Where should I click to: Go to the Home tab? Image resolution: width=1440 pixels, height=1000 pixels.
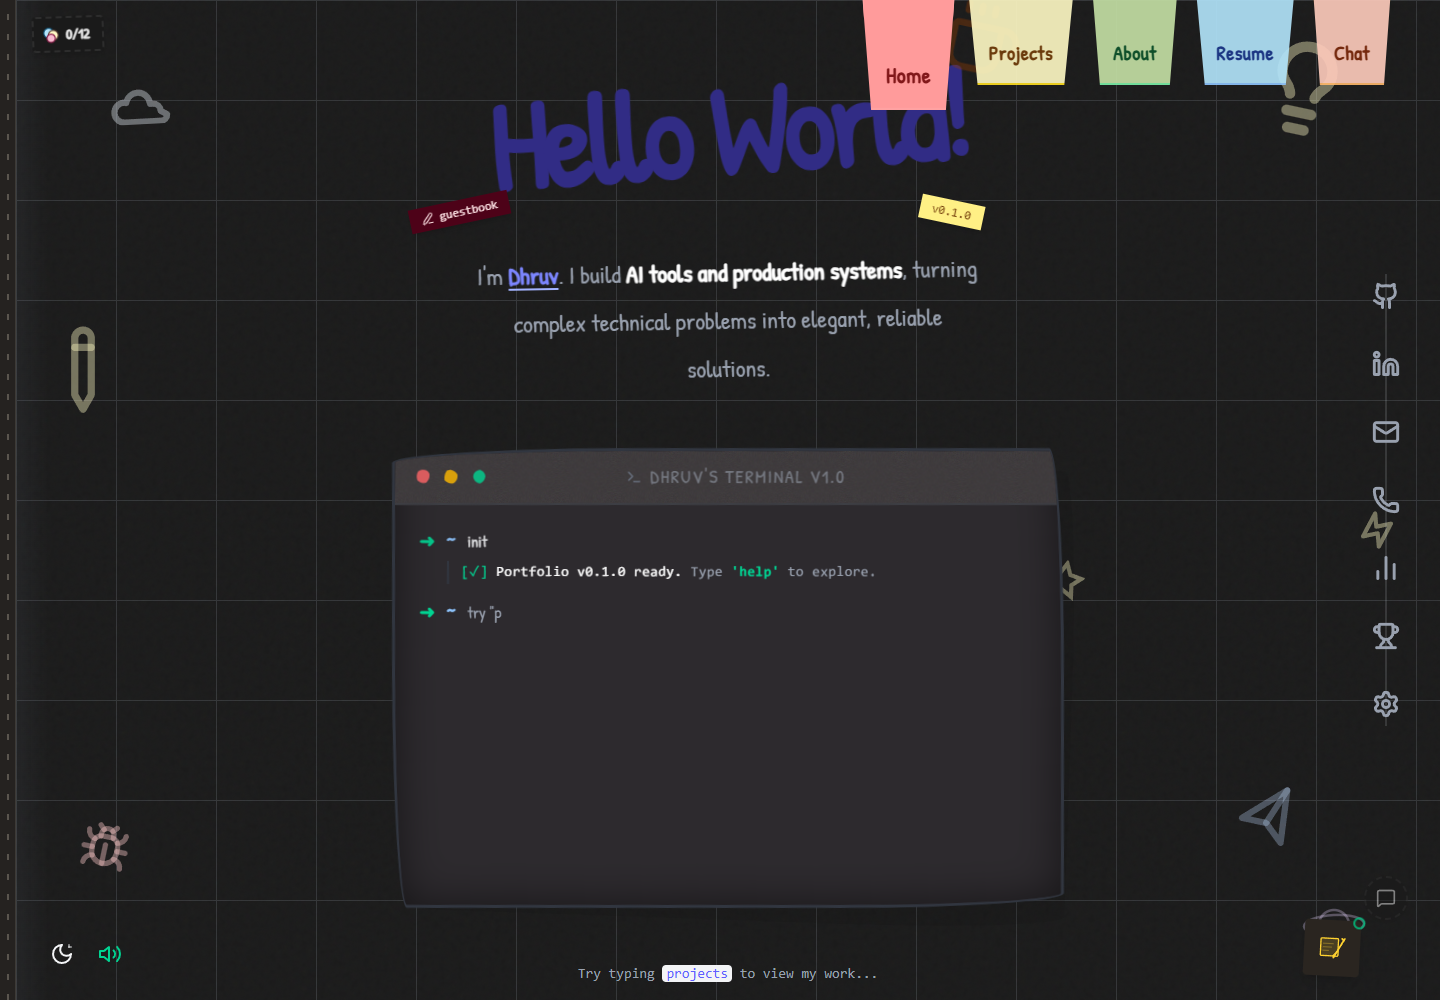pos(908,76)
